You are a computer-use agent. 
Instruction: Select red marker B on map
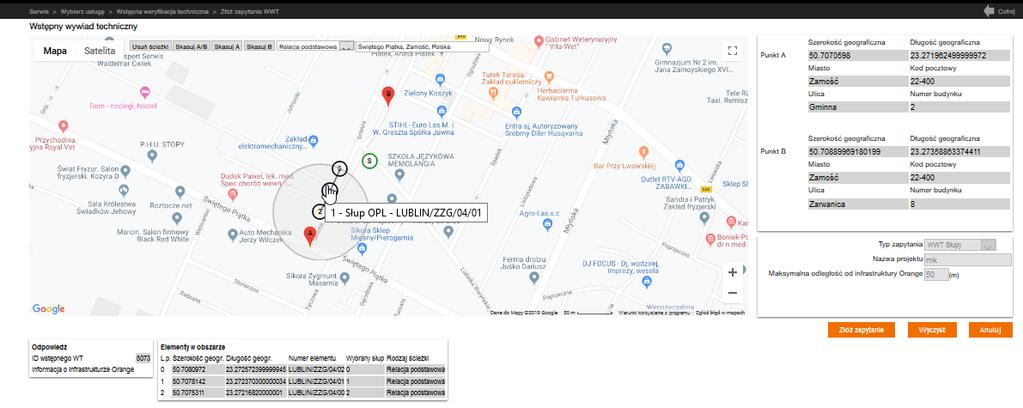point(388,96)
